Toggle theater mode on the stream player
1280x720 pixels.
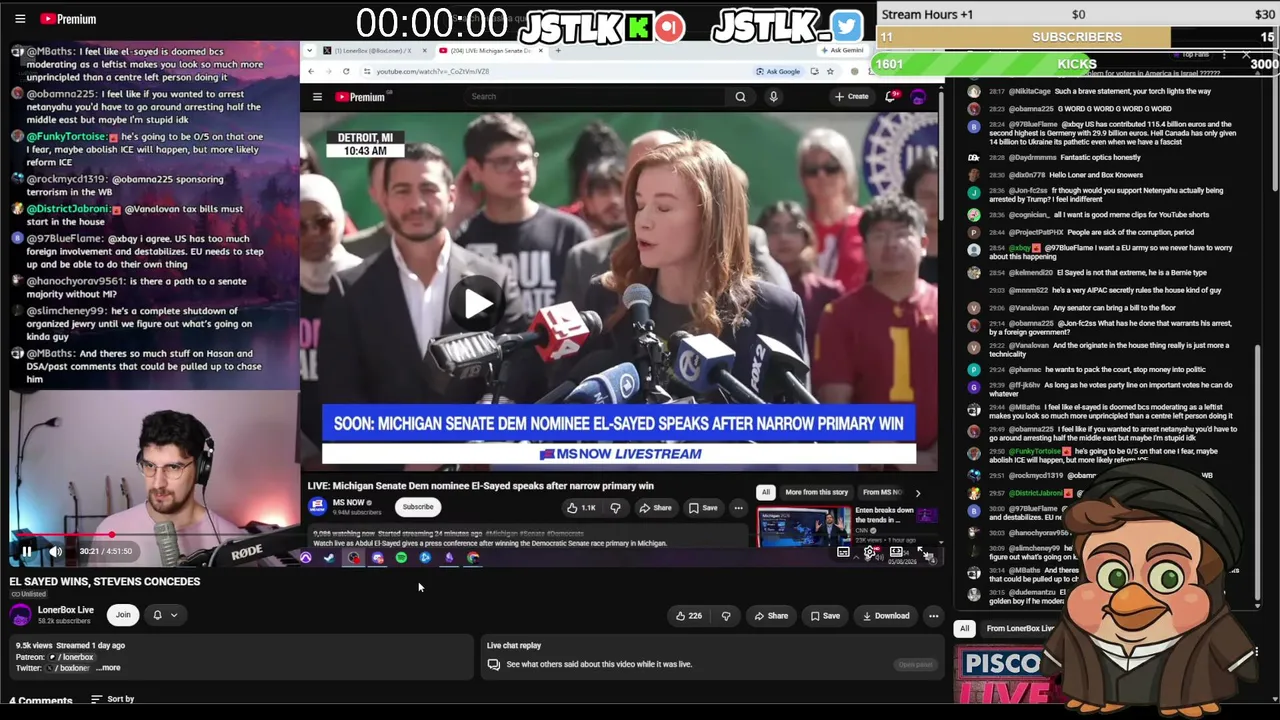[897, 552]
